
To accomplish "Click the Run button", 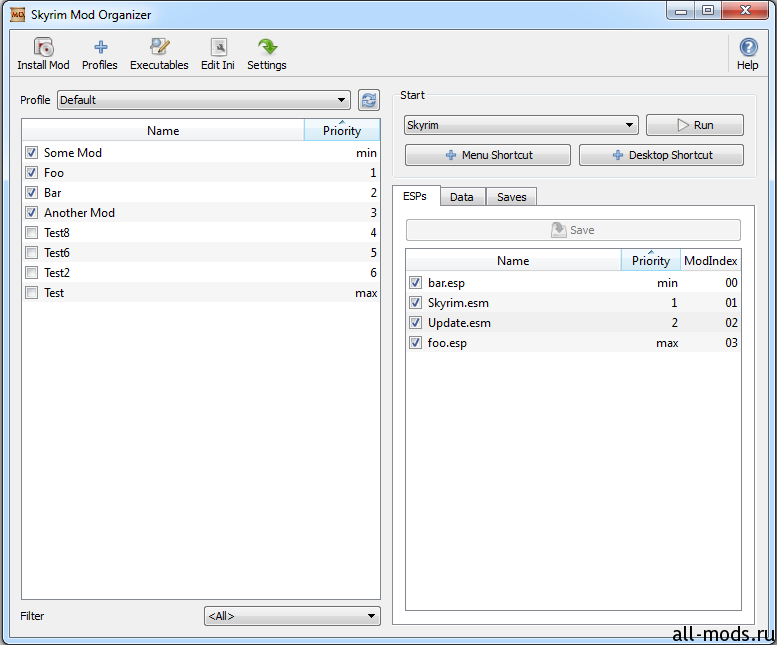I will (695, 125).
